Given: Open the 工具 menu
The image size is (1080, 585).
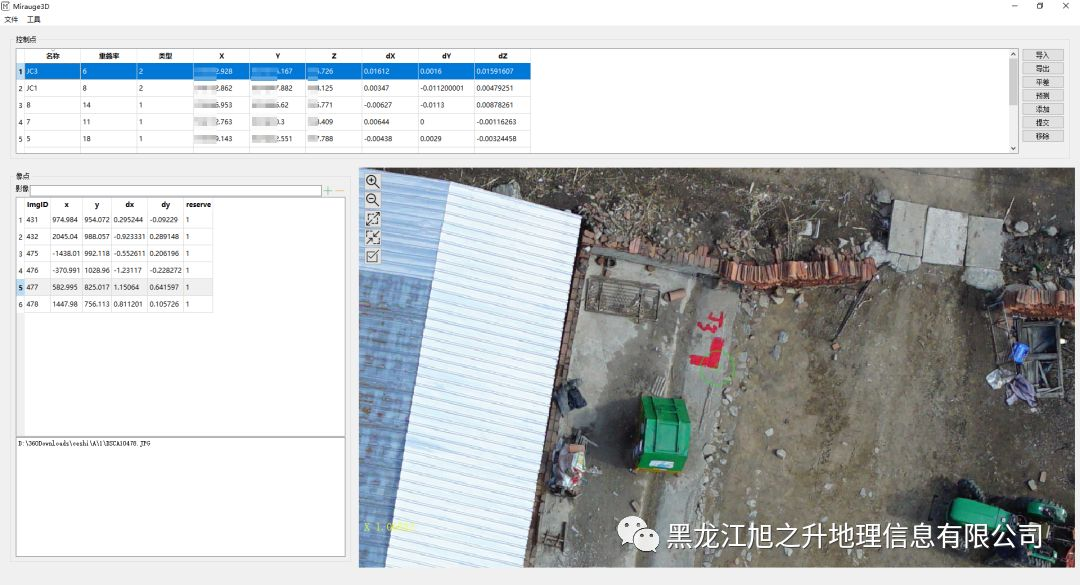Looking at the screenshot, I should tap(34, 20).
